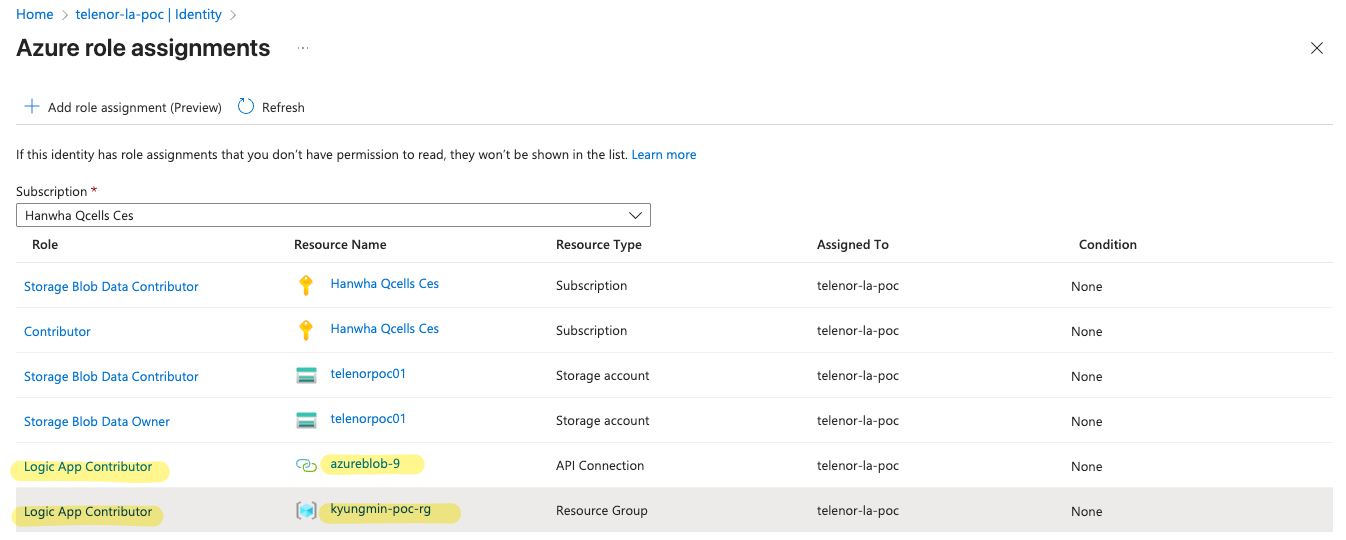Click Subscription type cell in the Contributor row
Screen dimensions: 1346x540
(592, 331)
